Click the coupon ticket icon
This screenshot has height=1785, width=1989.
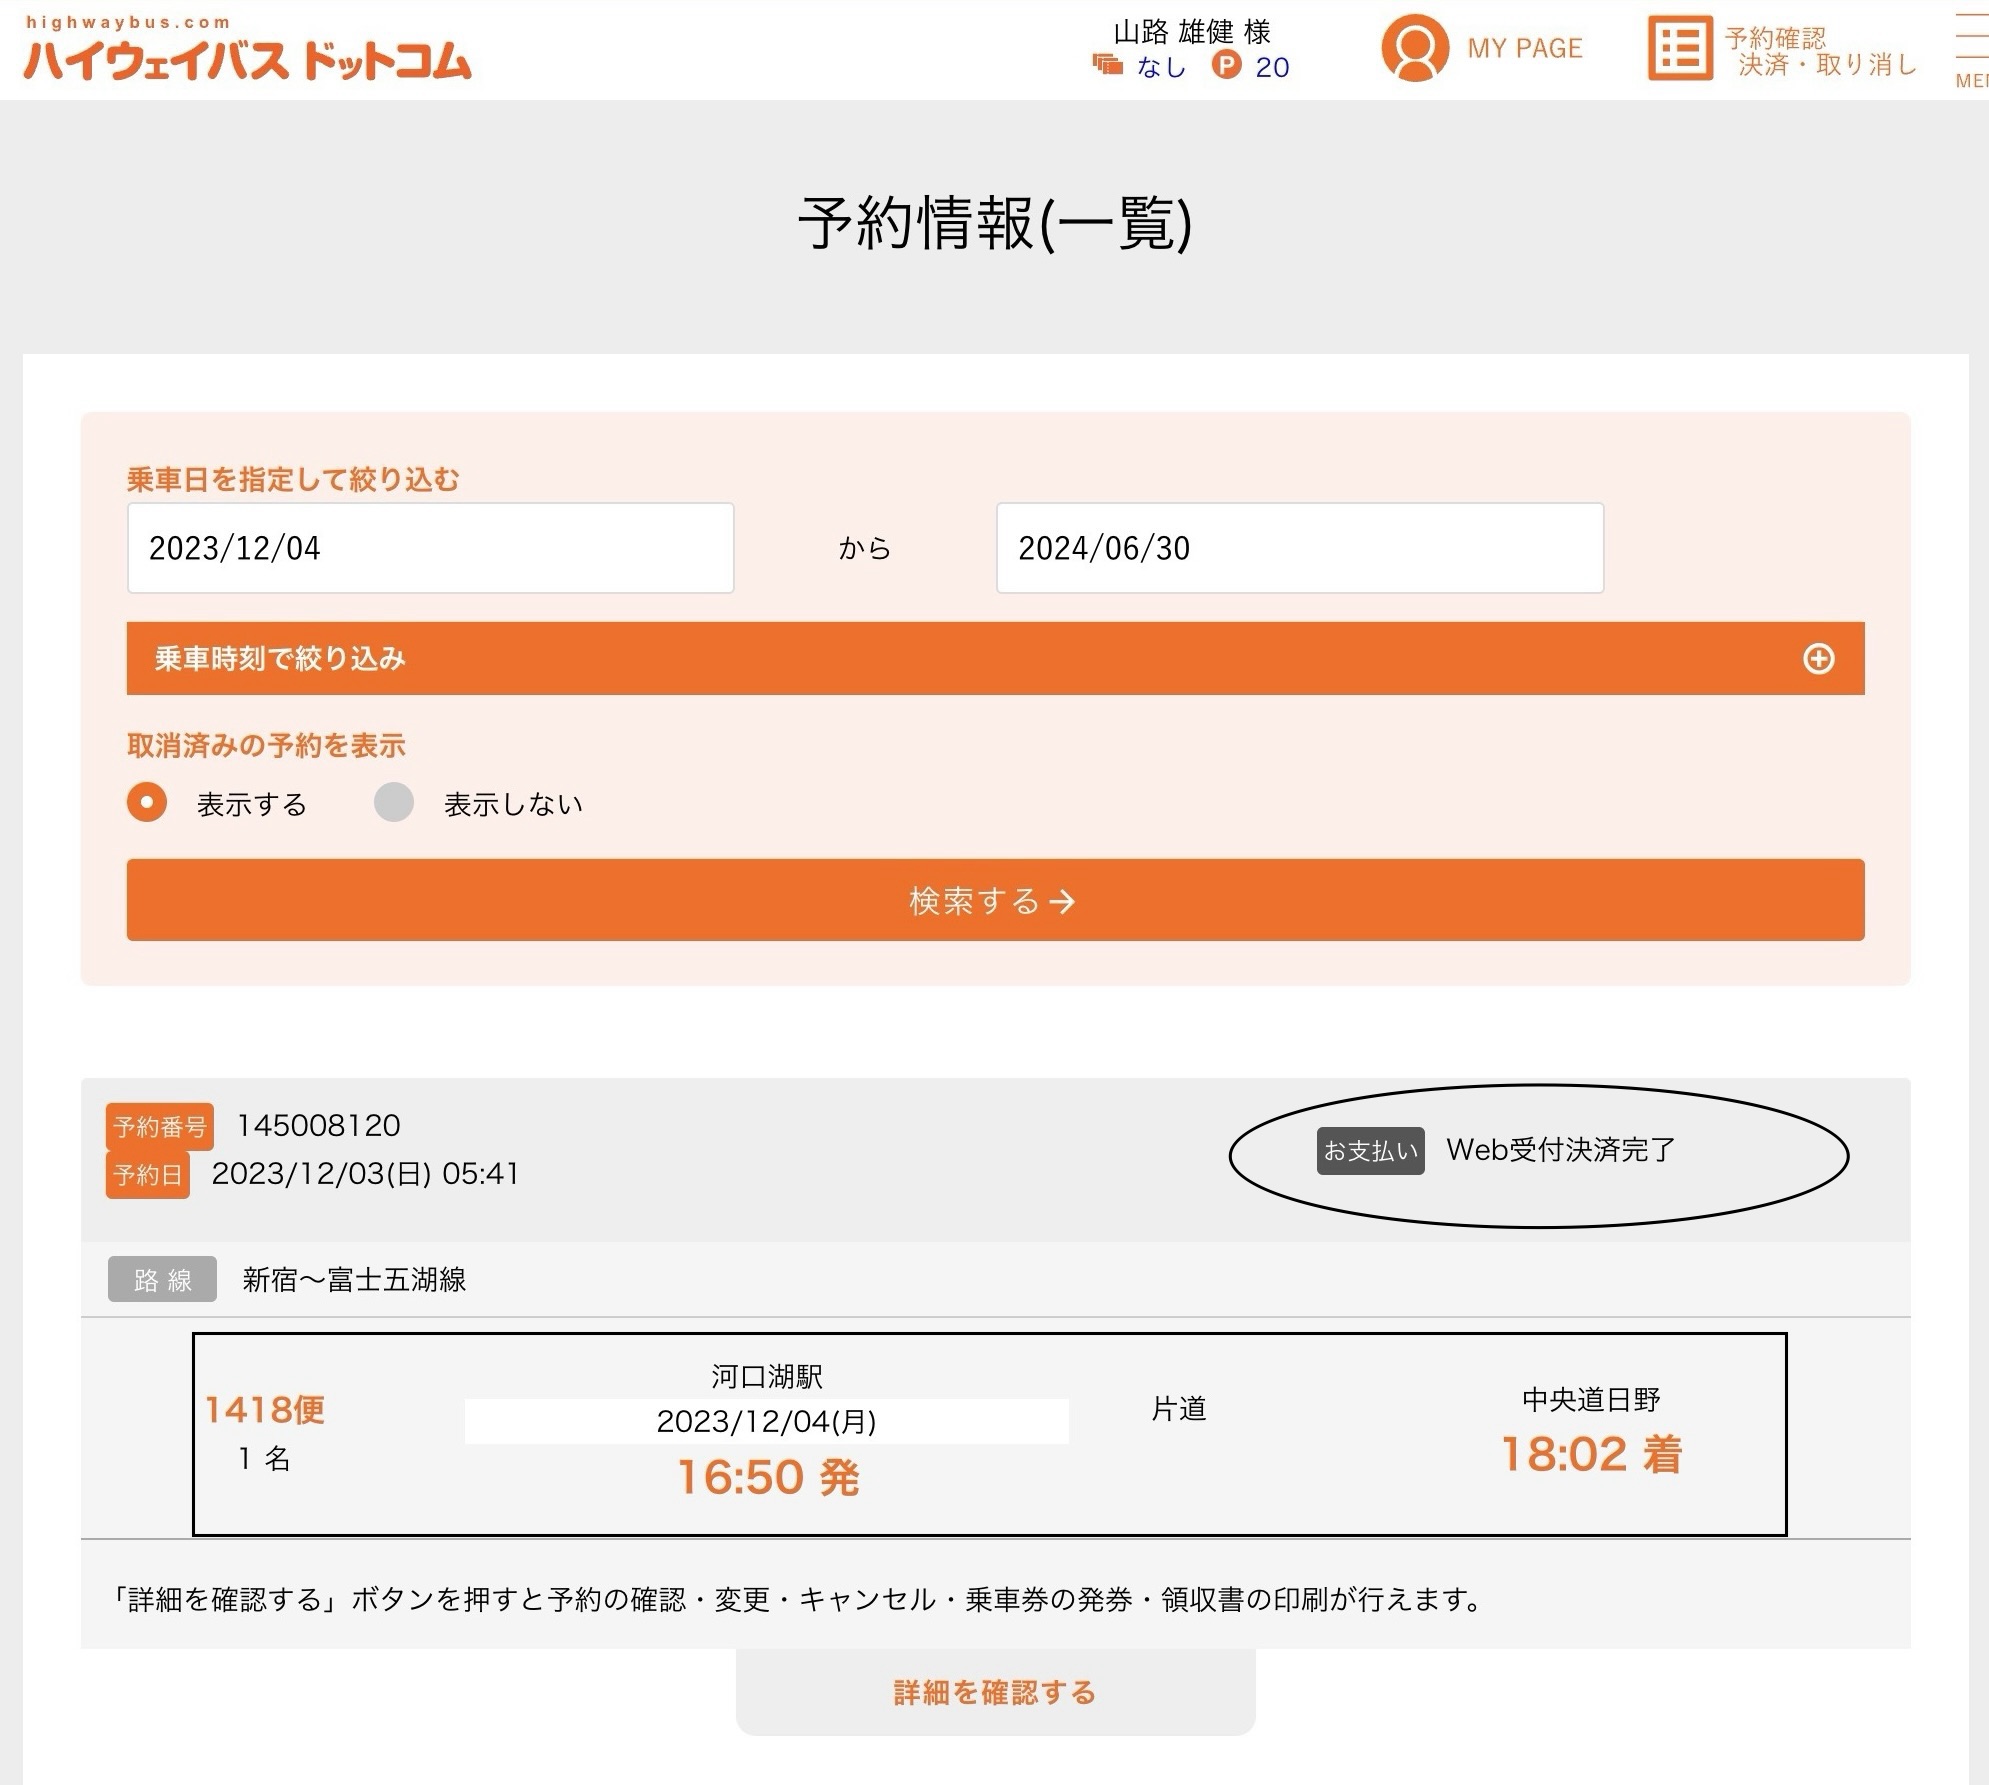point(1107,66)
